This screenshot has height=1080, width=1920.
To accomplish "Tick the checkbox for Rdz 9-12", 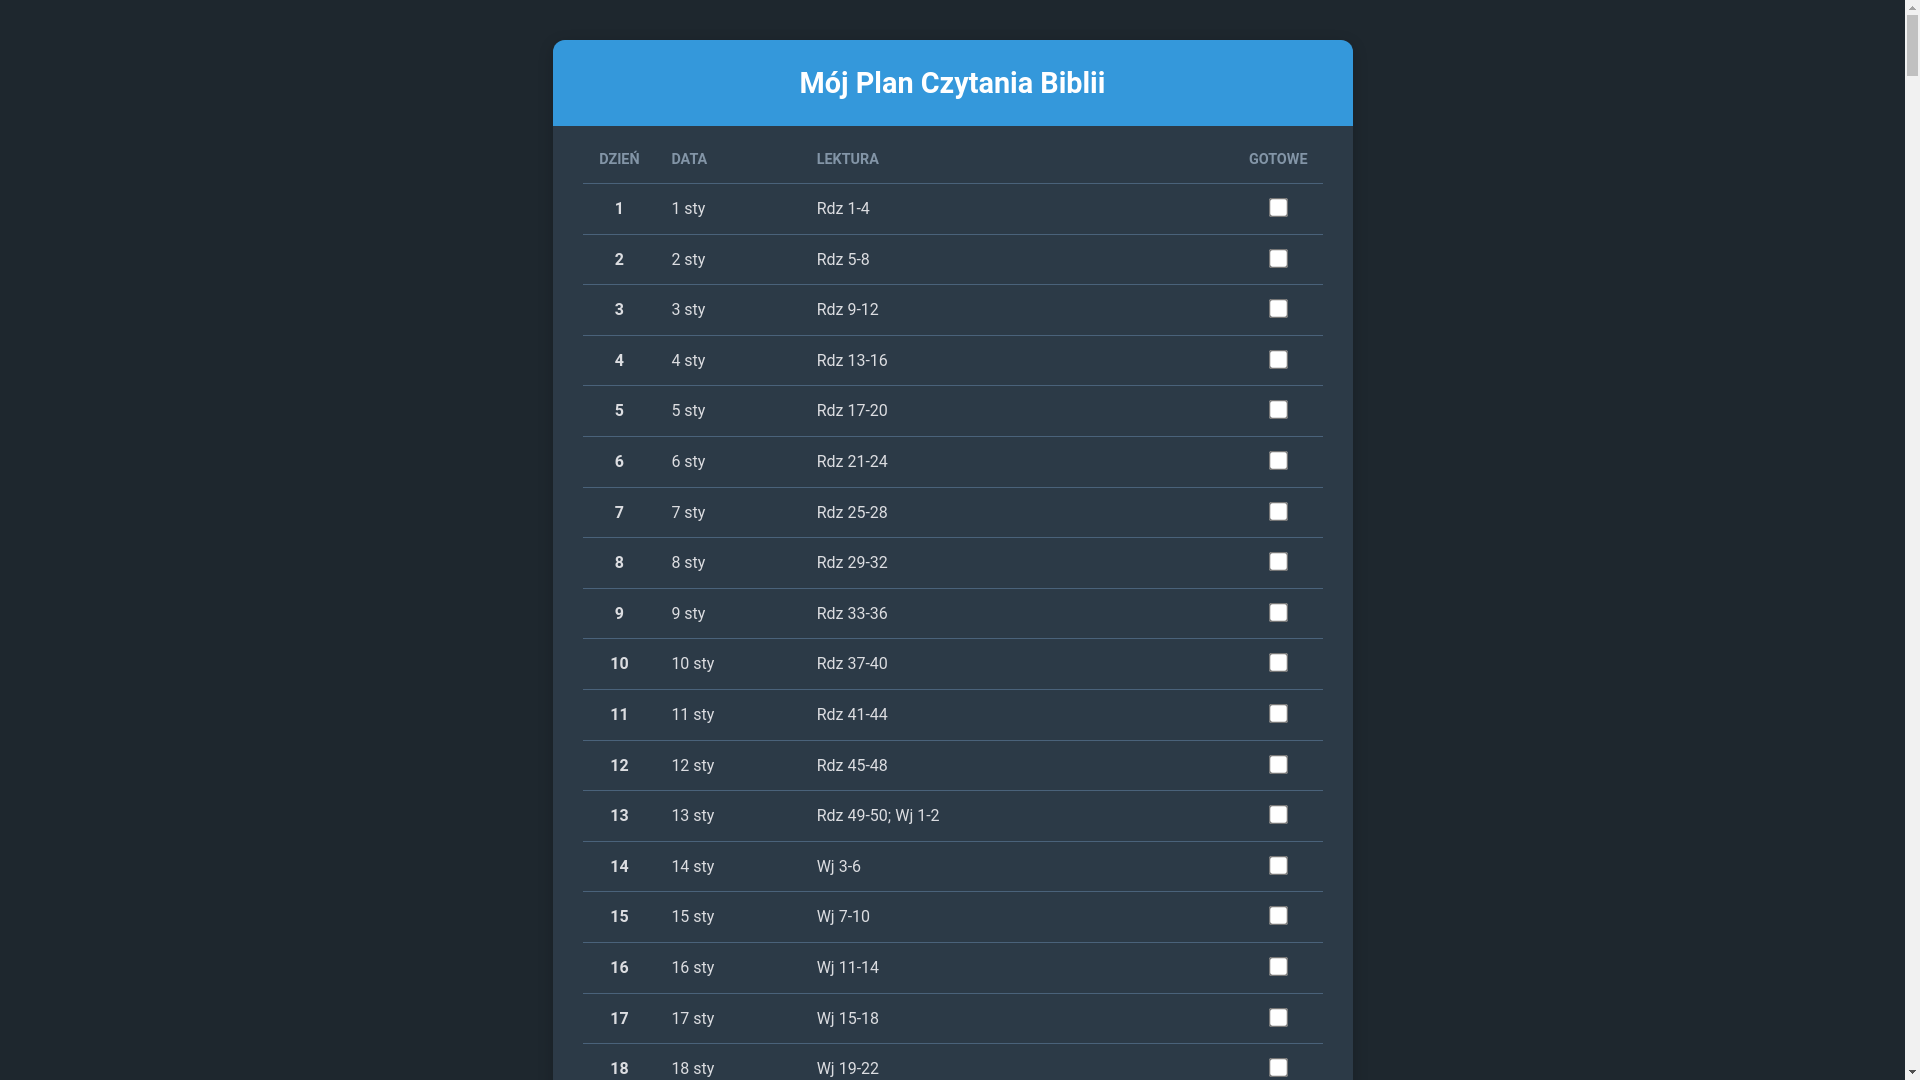I will click(x=1278, y=309).
